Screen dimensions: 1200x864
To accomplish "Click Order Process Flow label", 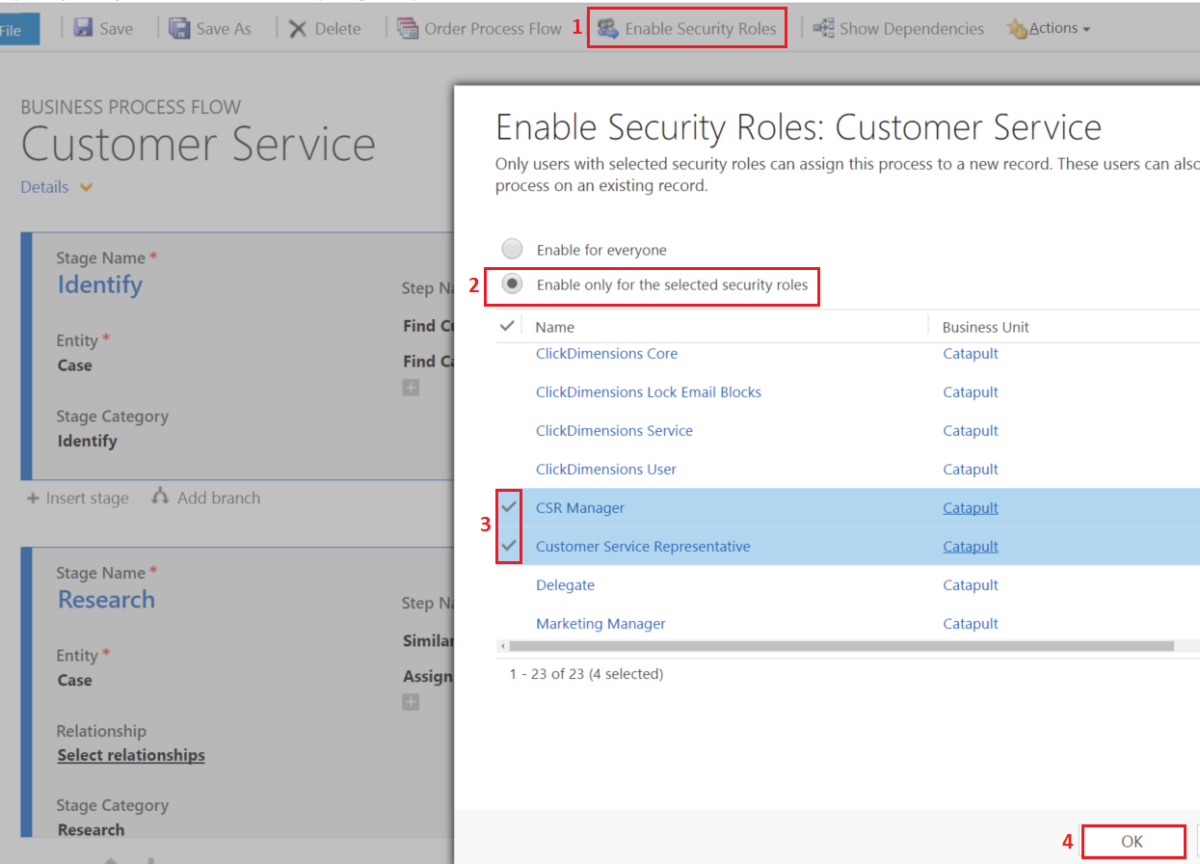I will 493,29.
